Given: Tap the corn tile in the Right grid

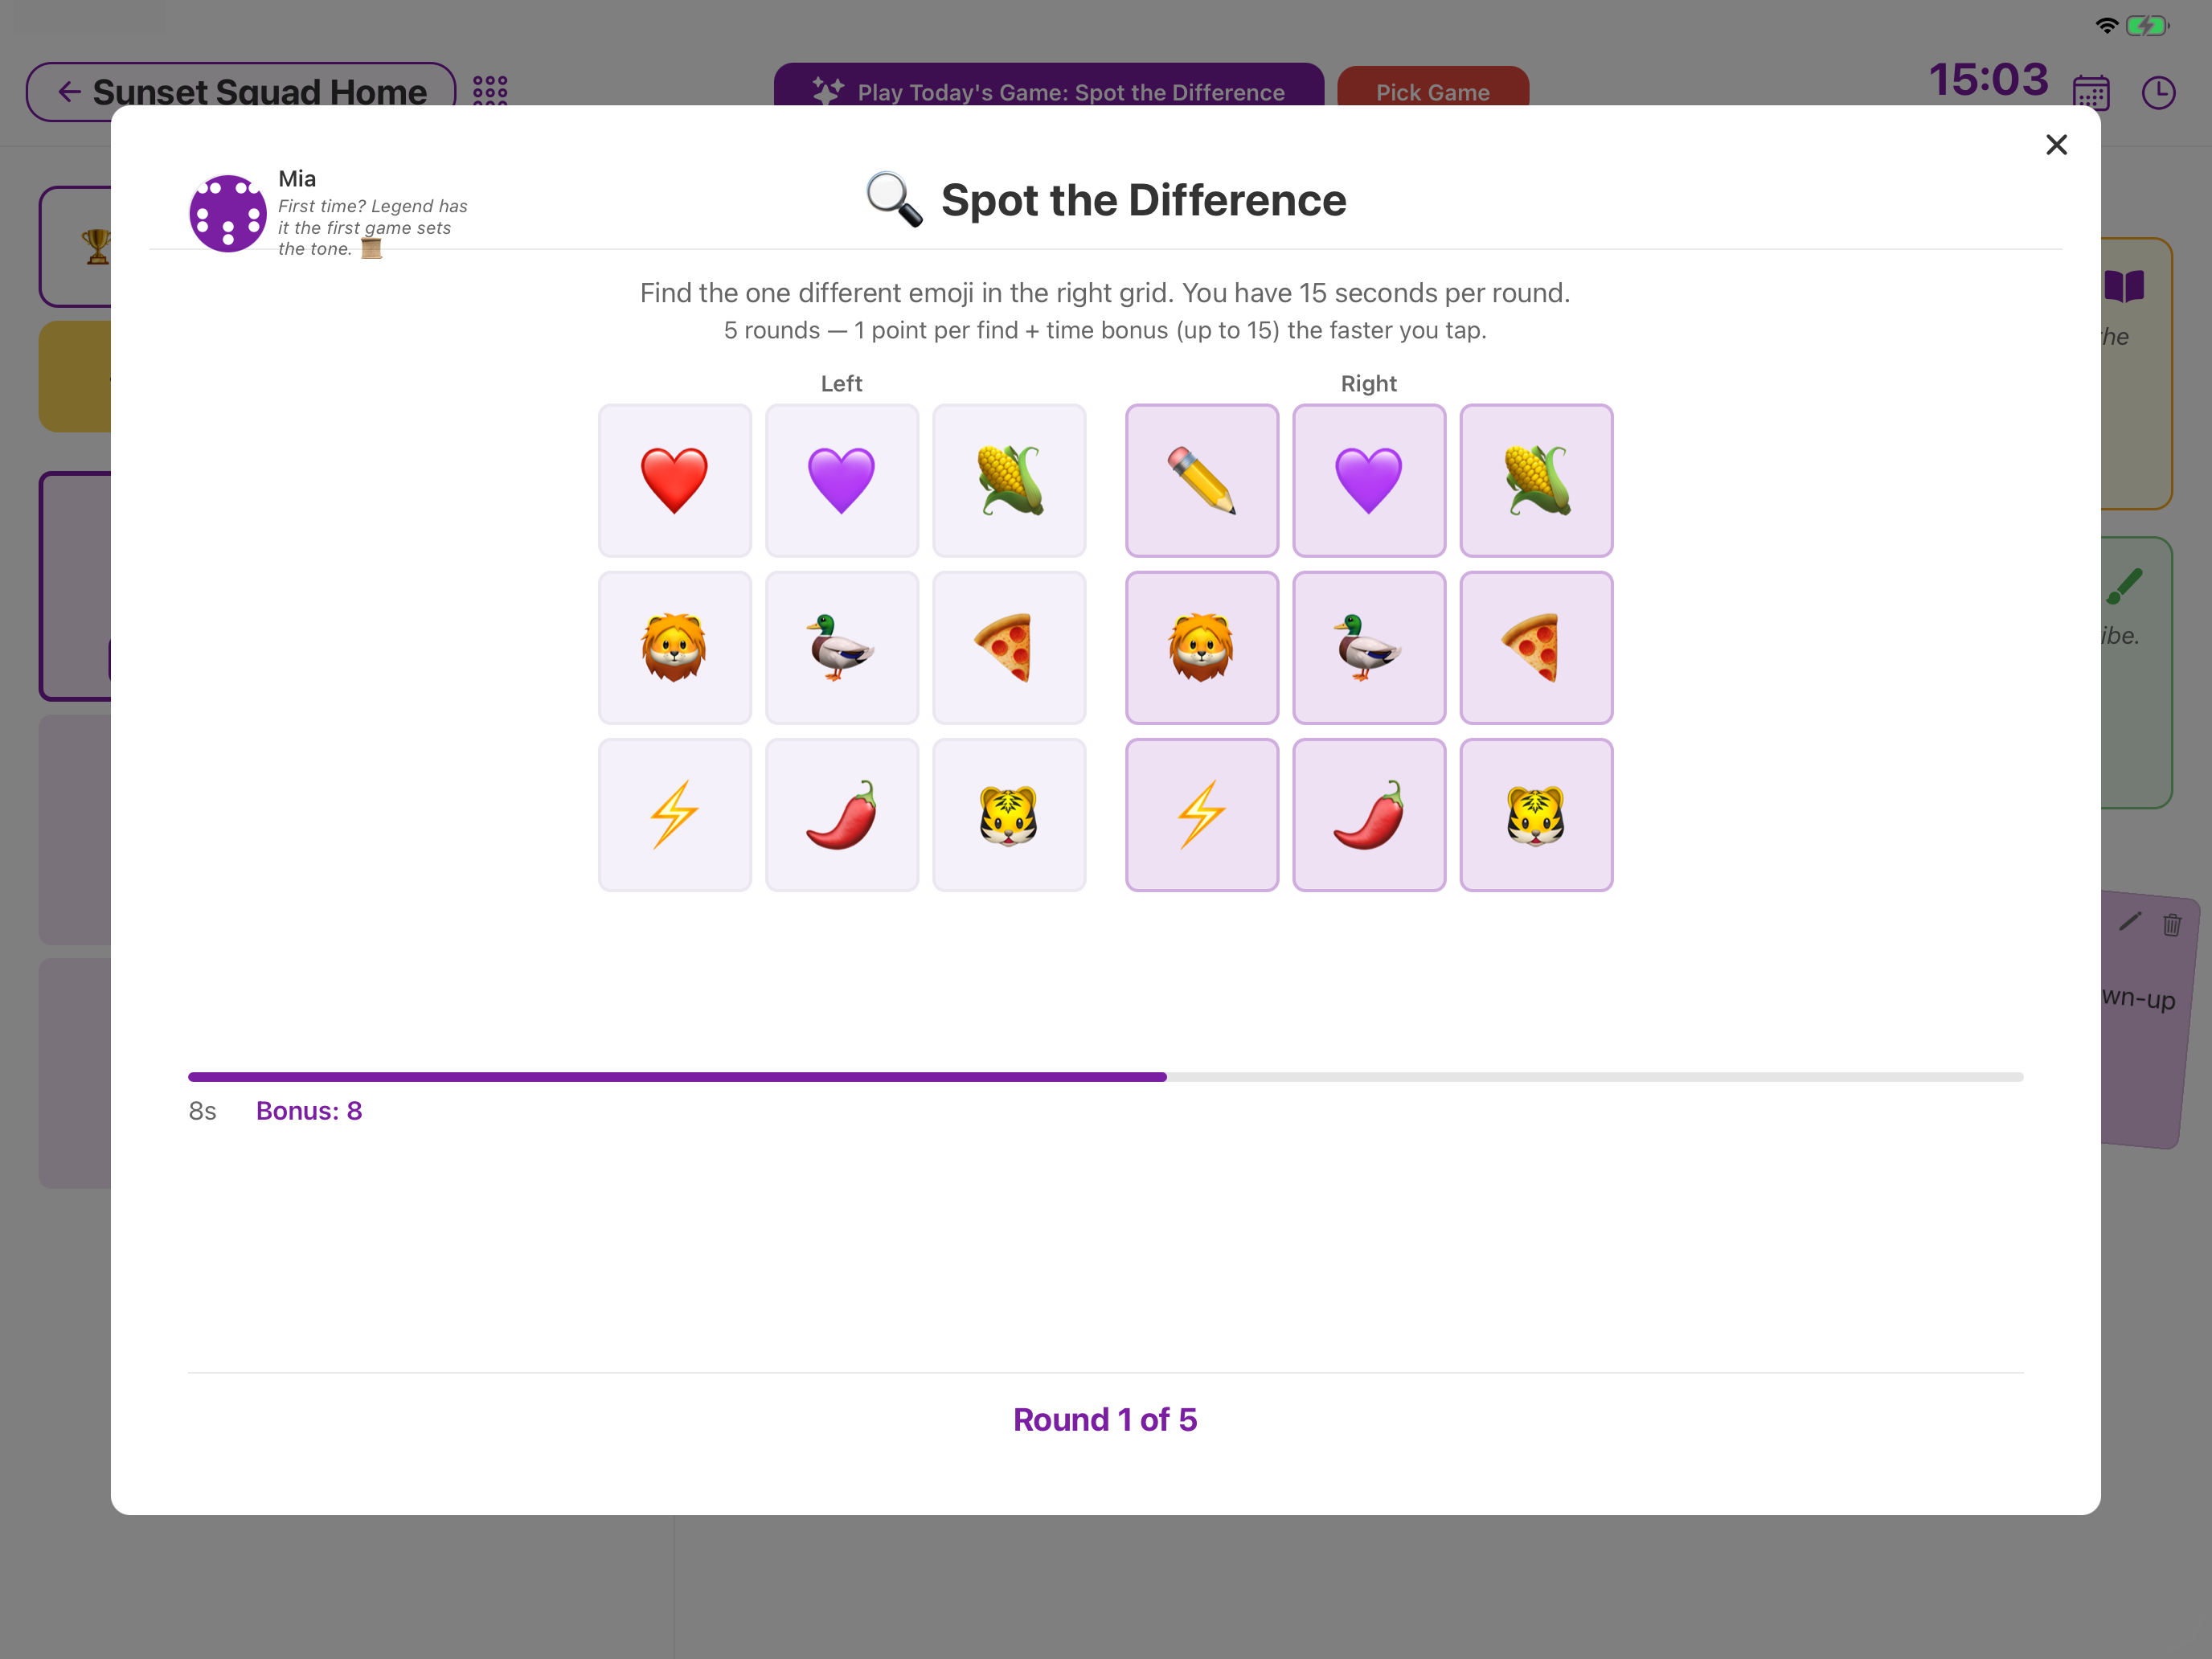Looking at the screenshot, I should pos(1536,480).
